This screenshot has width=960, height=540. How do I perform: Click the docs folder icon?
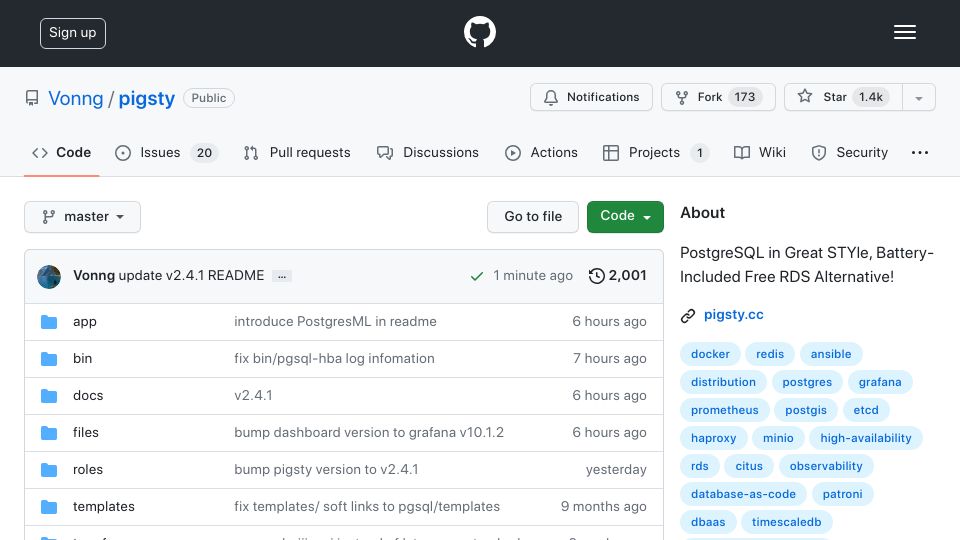49,396
